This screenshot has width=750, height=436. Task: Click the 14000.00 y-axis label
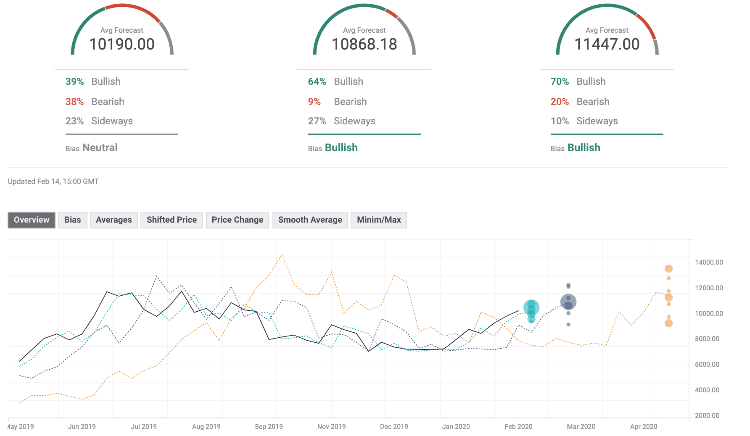point(711,262)
